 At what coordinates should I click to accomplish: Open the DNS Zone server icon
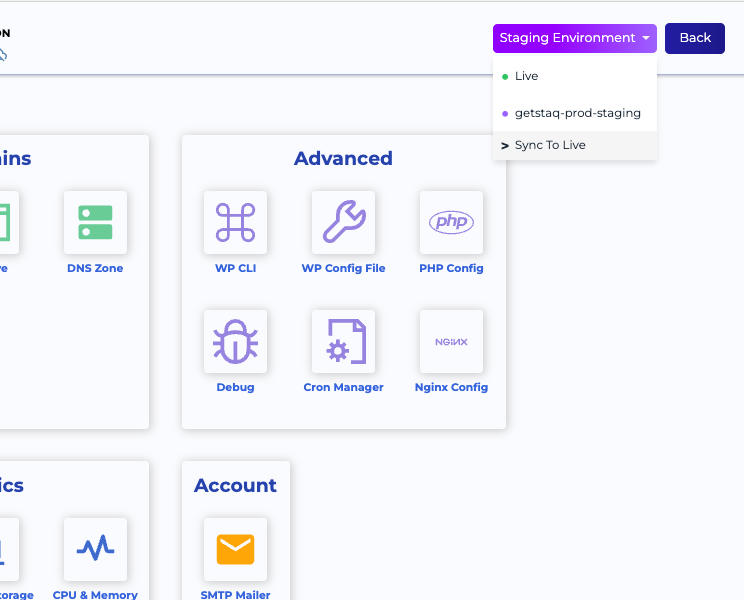click(x=95, y=222)
